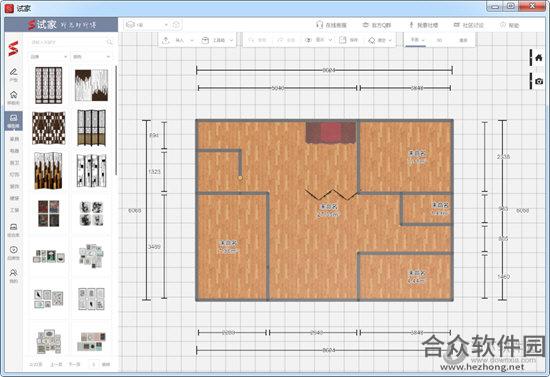Open the official QQ group link
The height and width of the screenshot is (377, 550).
coord(377,25)
